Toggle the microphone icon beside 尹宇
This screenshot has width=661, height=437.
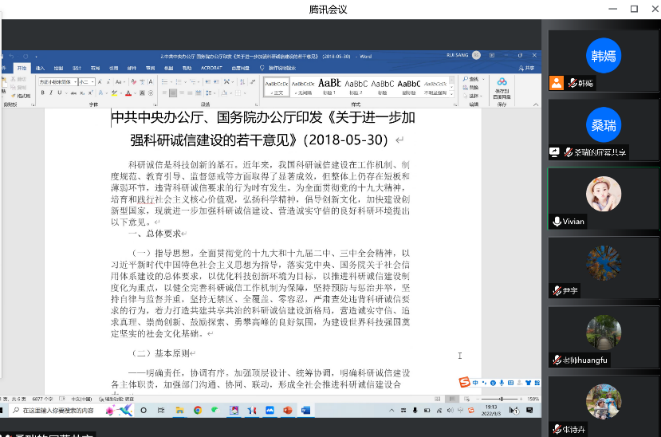[x=557, y=291]
